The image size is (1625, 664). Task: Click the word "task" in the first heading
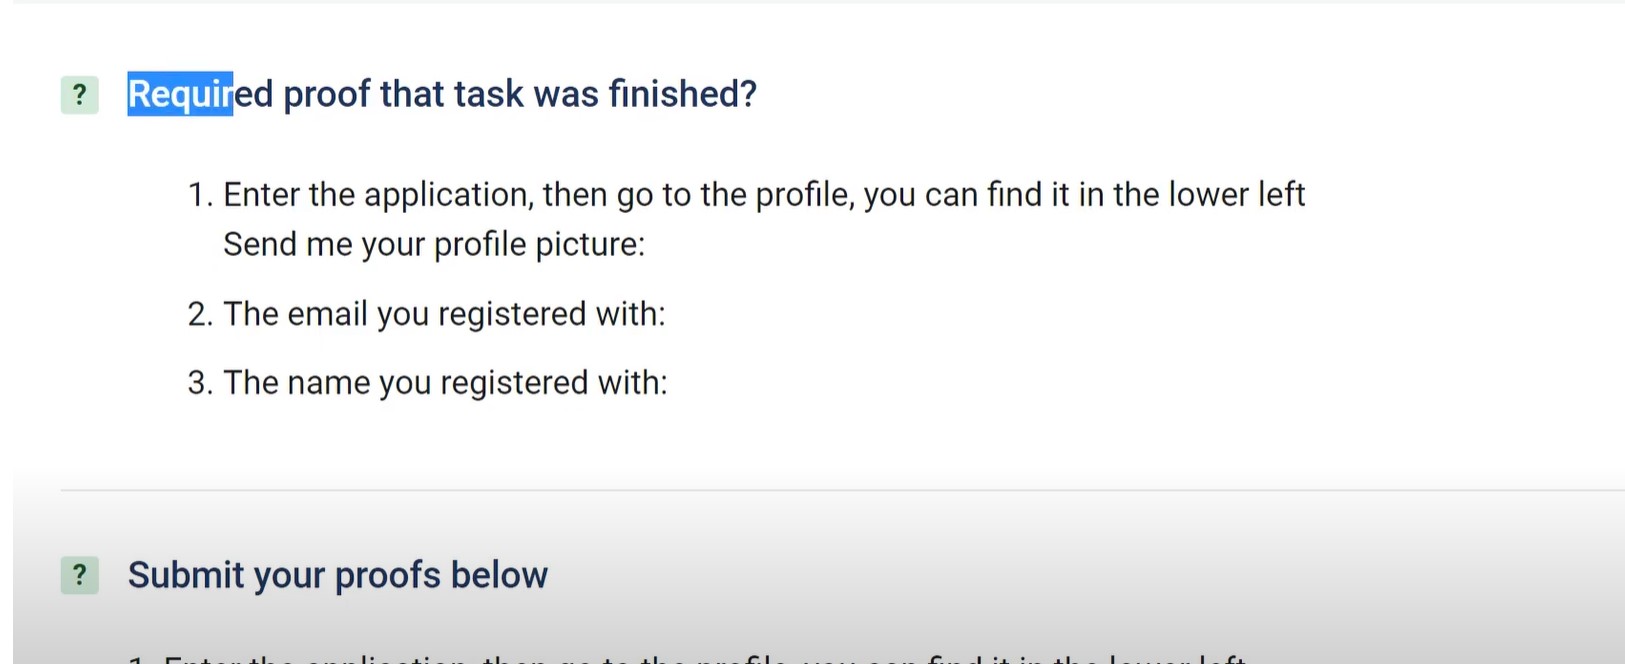pos(488,94)
